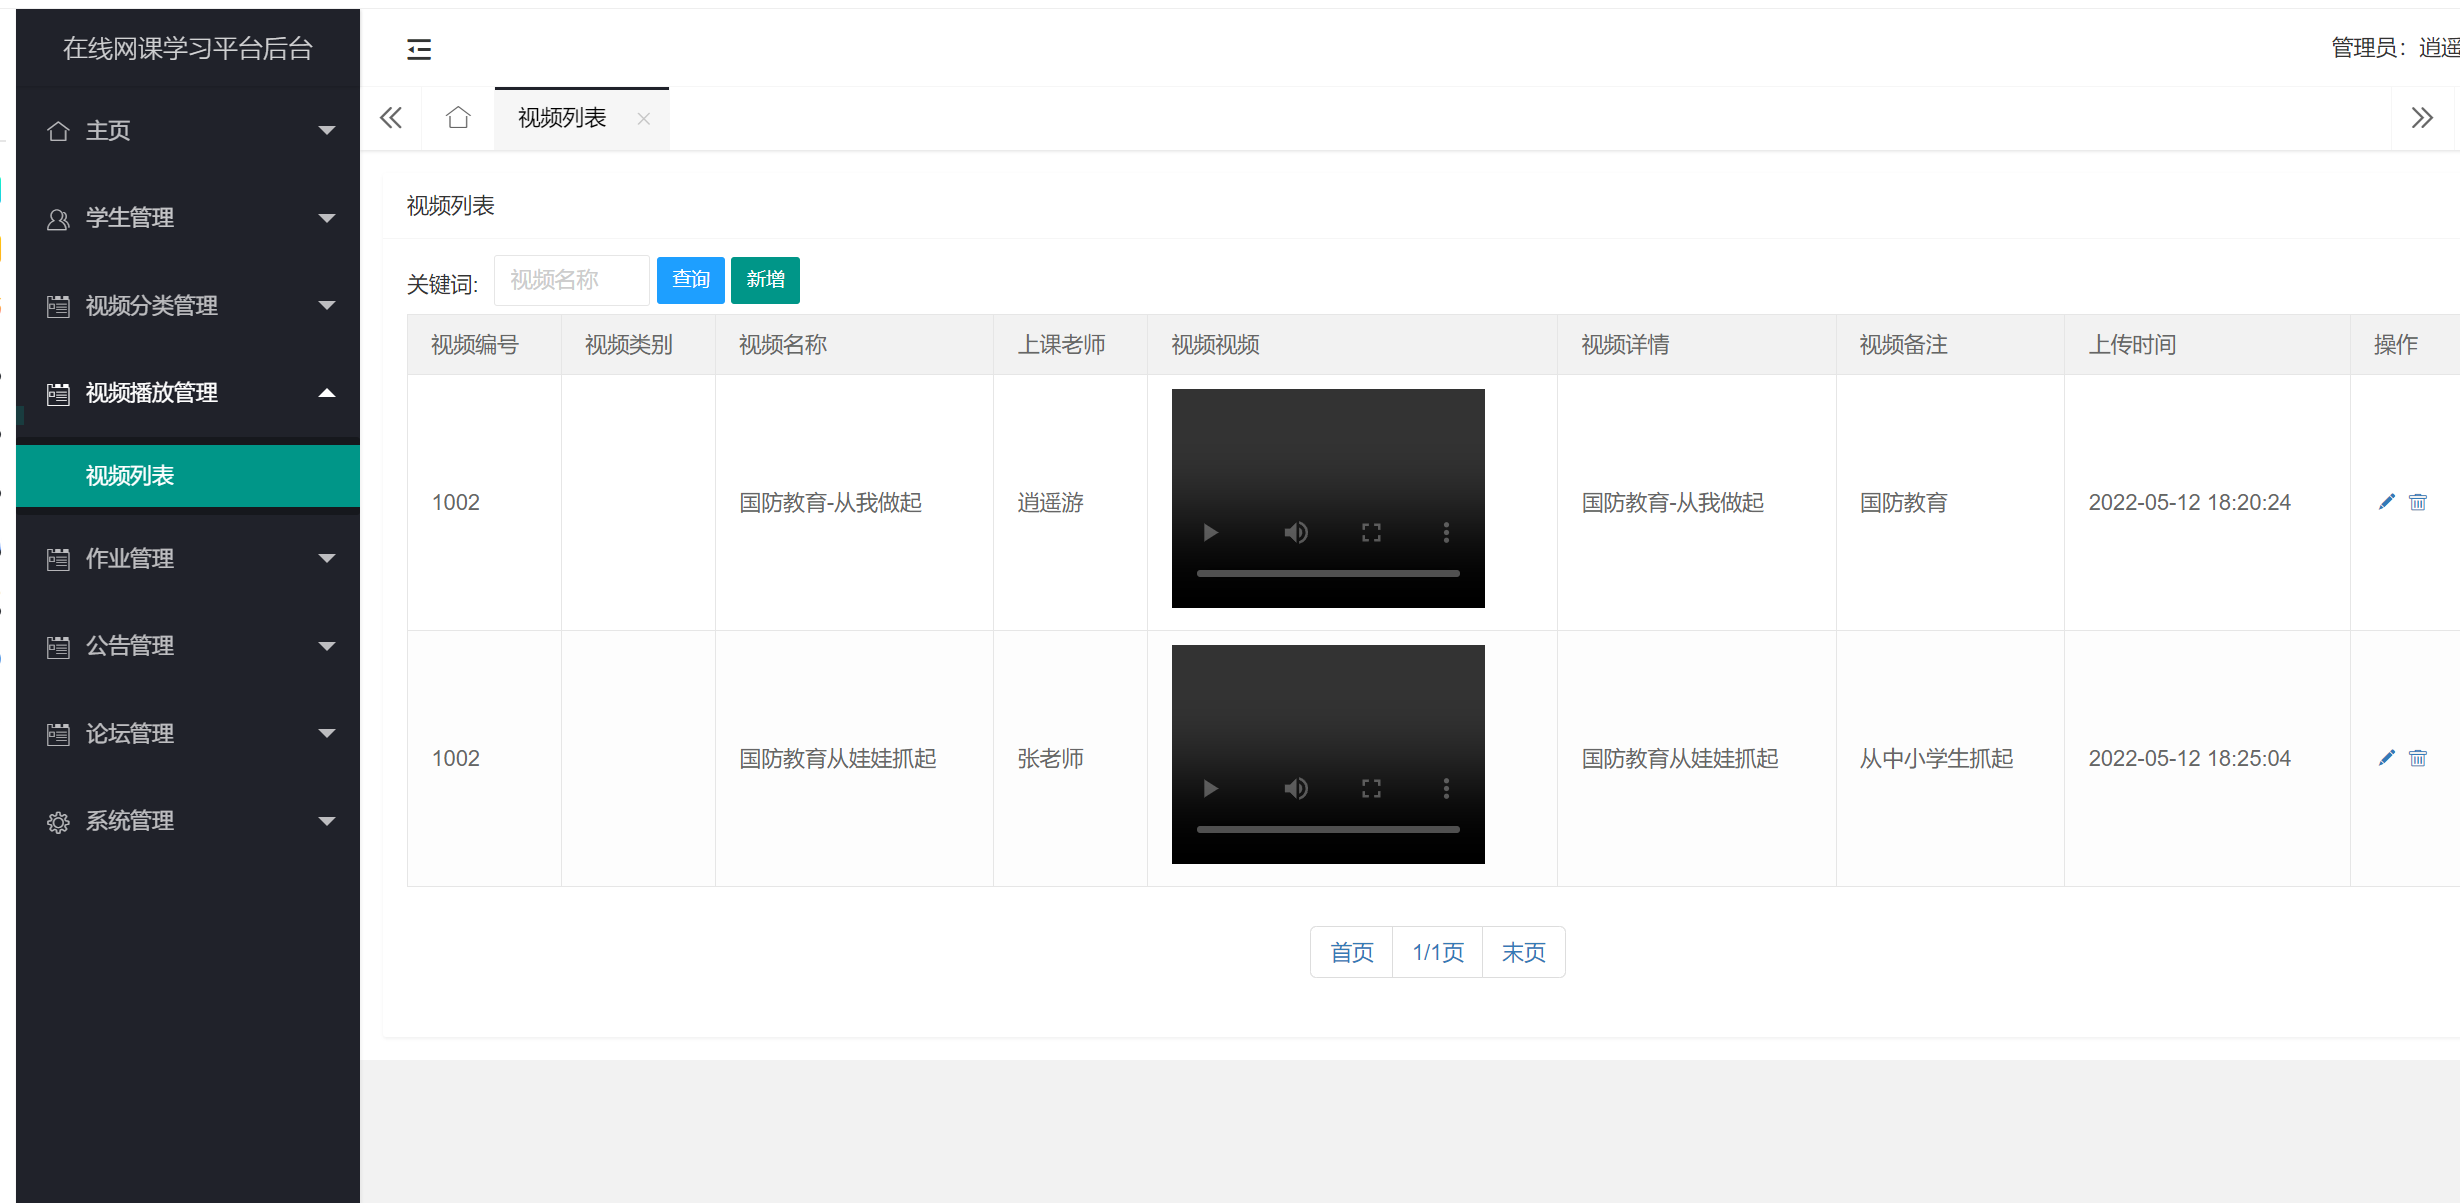
Task: Click the 查询 search button
Action: pos(690,280)
